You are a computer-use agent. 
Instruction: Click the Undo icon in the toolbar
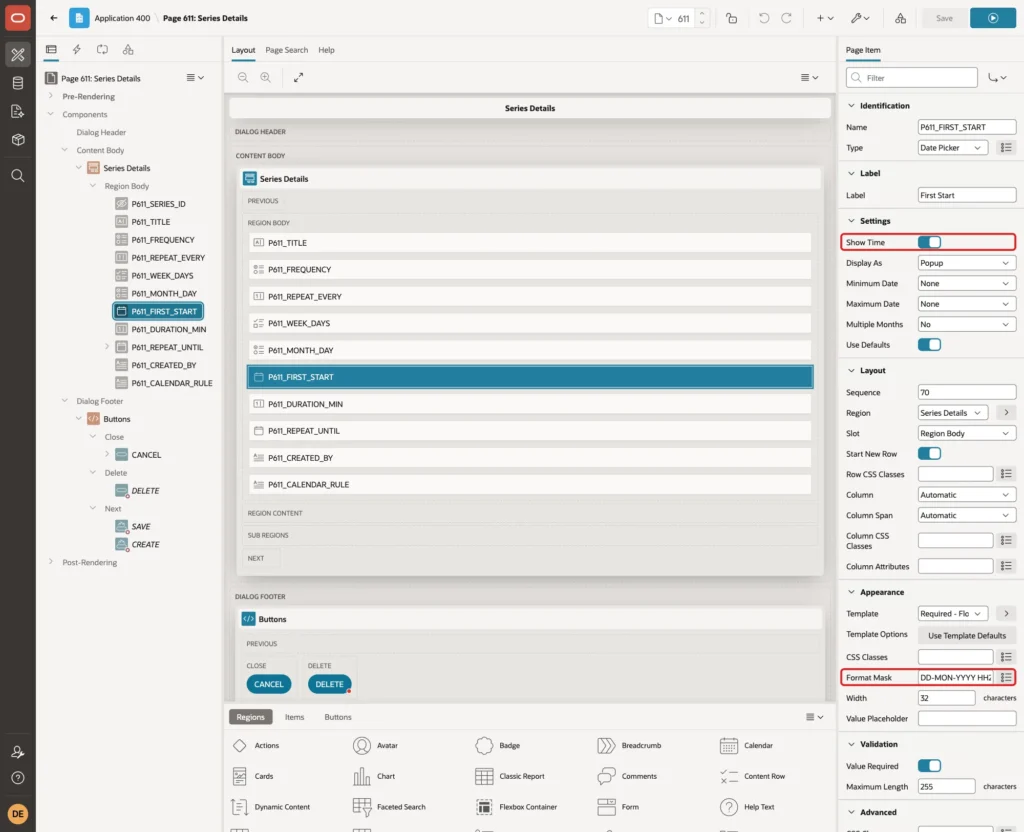pyautogui.click(x=763, y=18)
